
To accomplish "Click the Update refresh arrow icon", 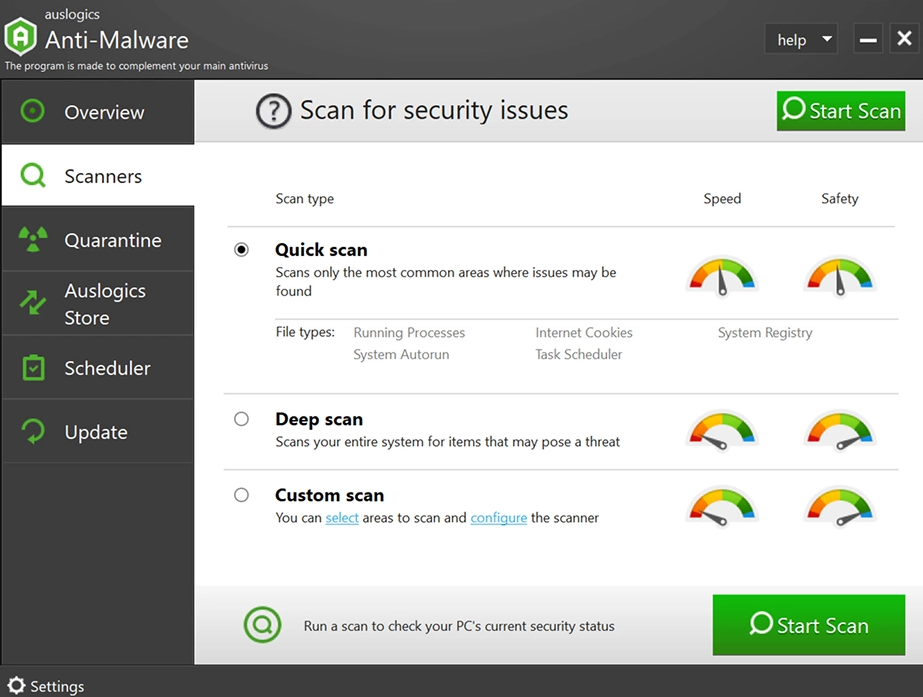I will pos(33,432).
